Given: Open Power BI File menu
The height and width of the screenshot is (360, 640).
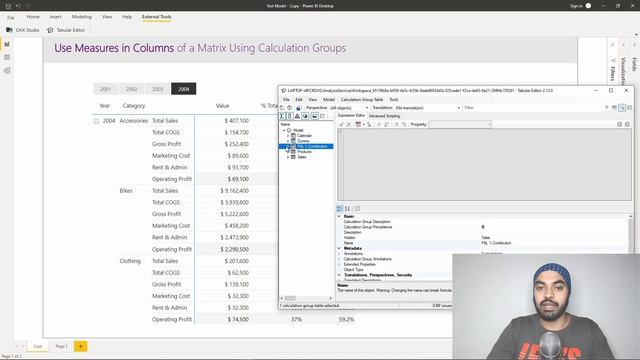Looking at the screenshot, I should tap(11, 17).
